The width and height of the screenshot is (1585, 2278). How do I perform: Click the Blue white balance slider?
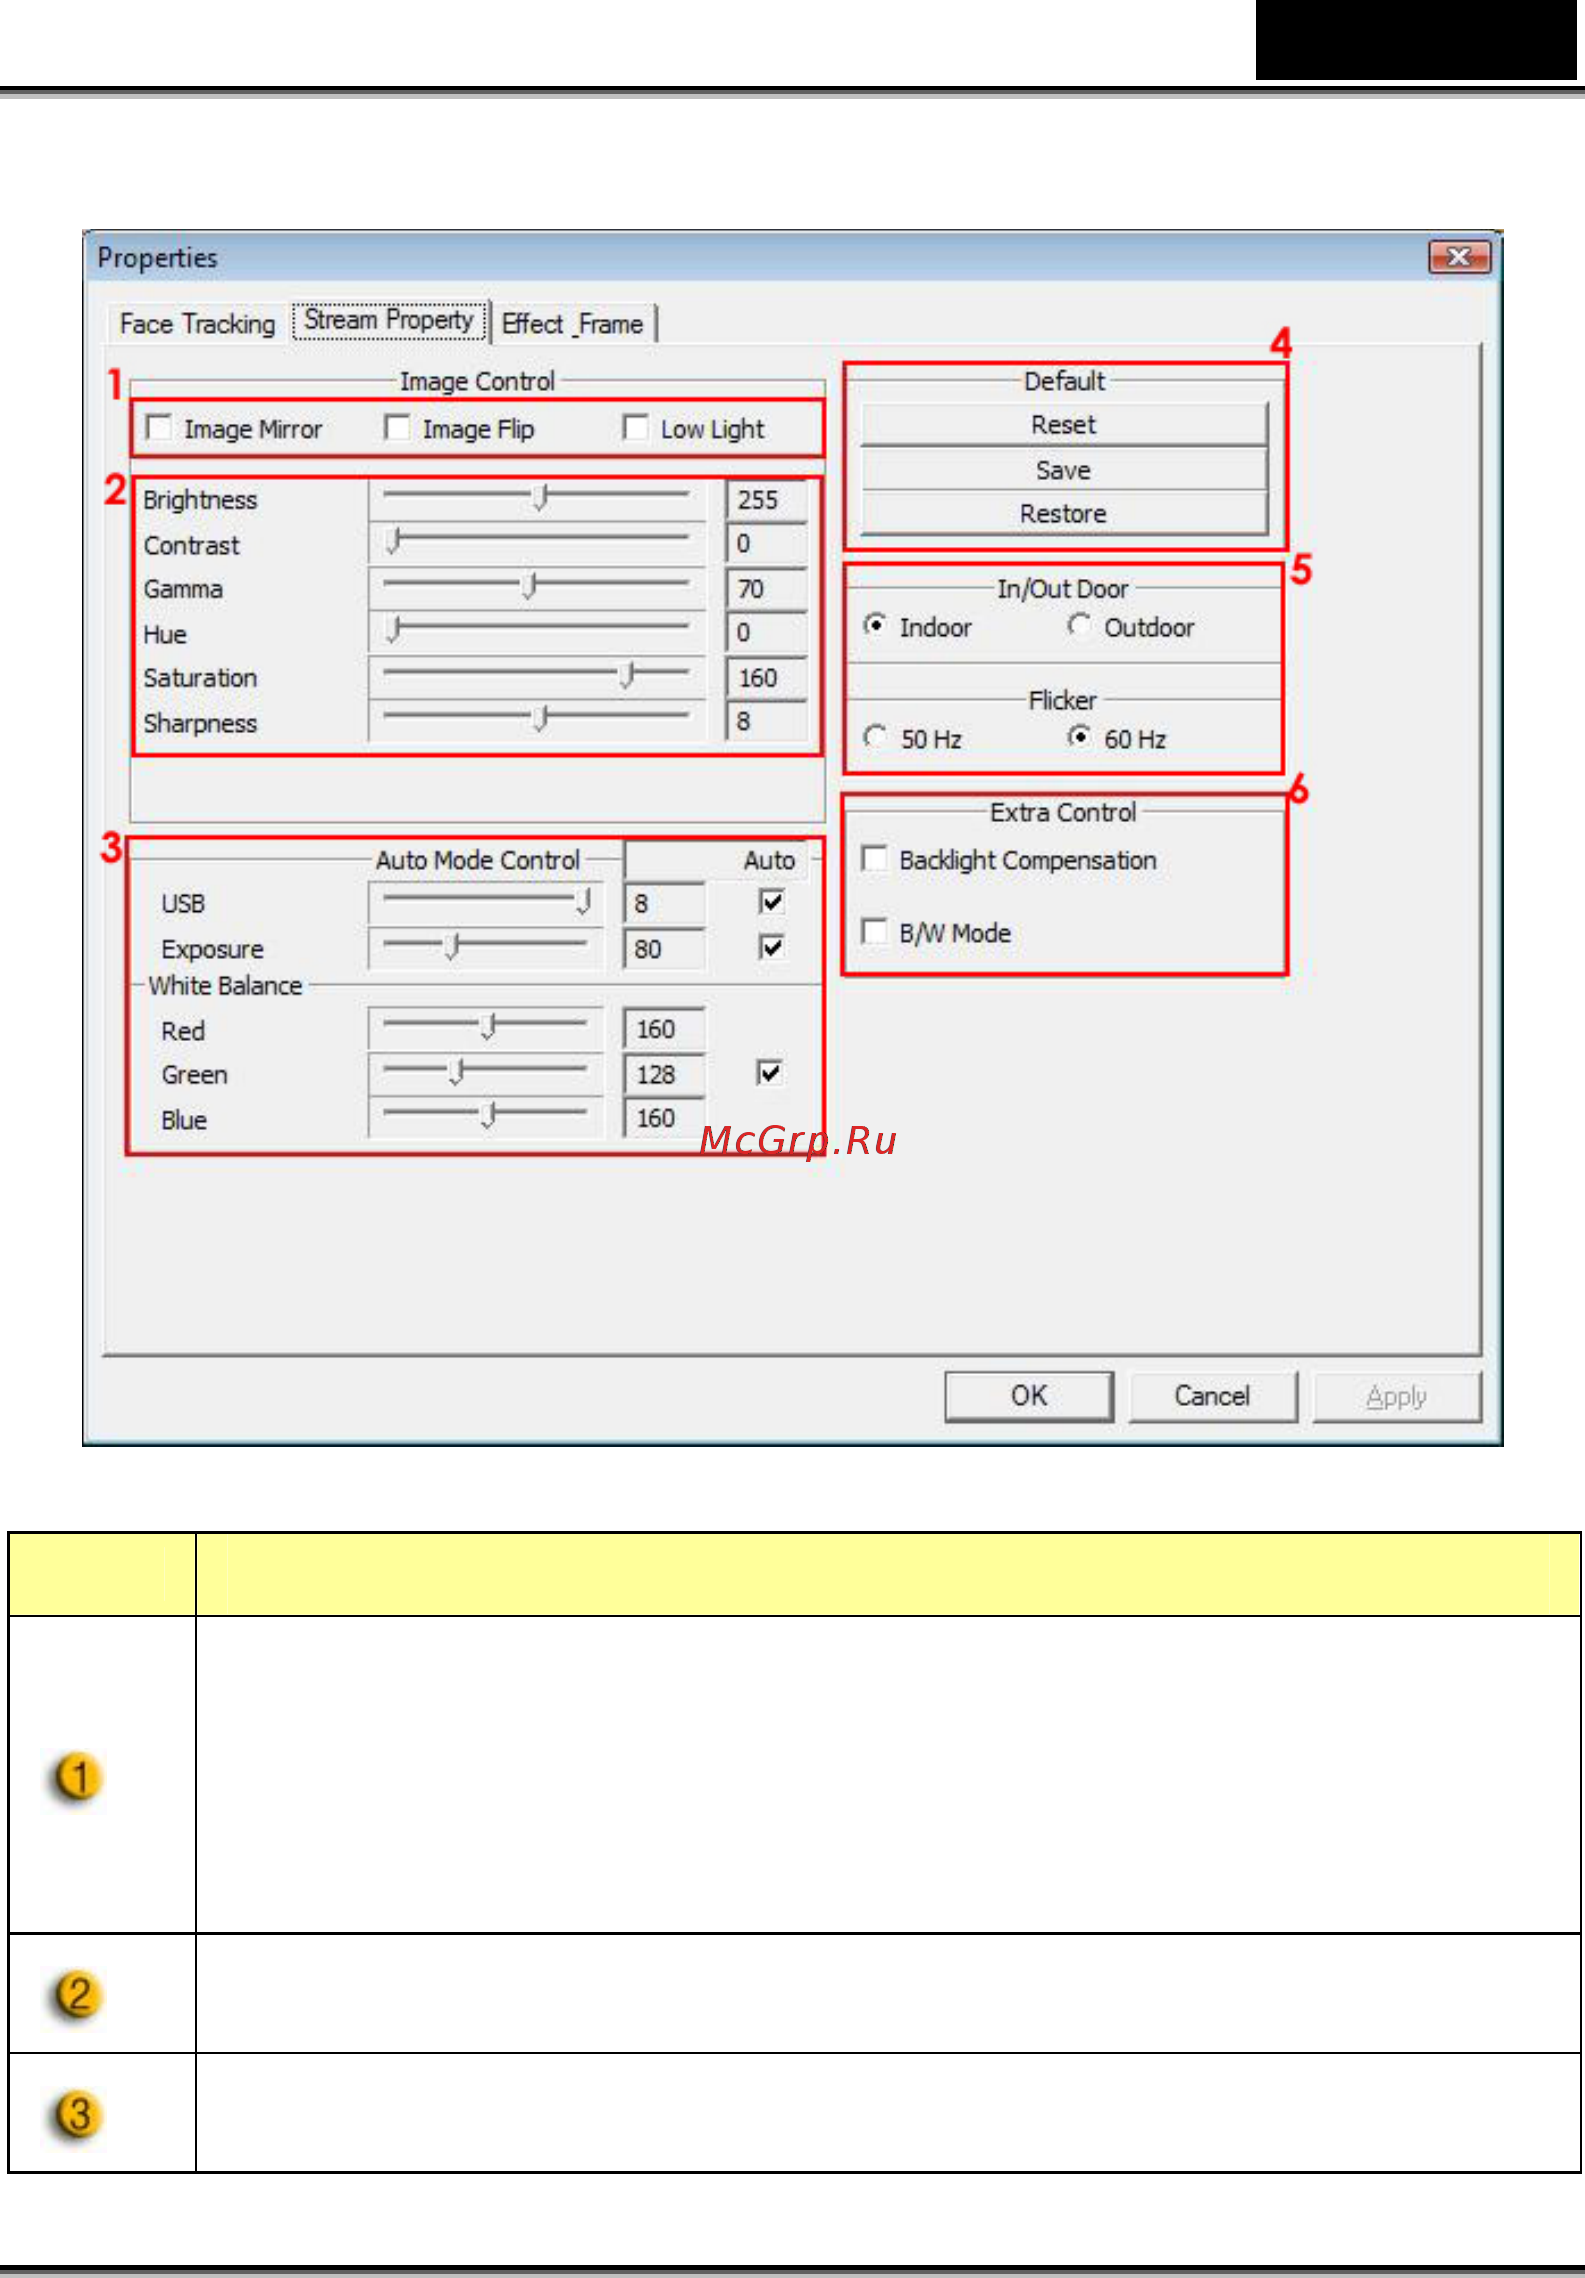coord(485,1117)
